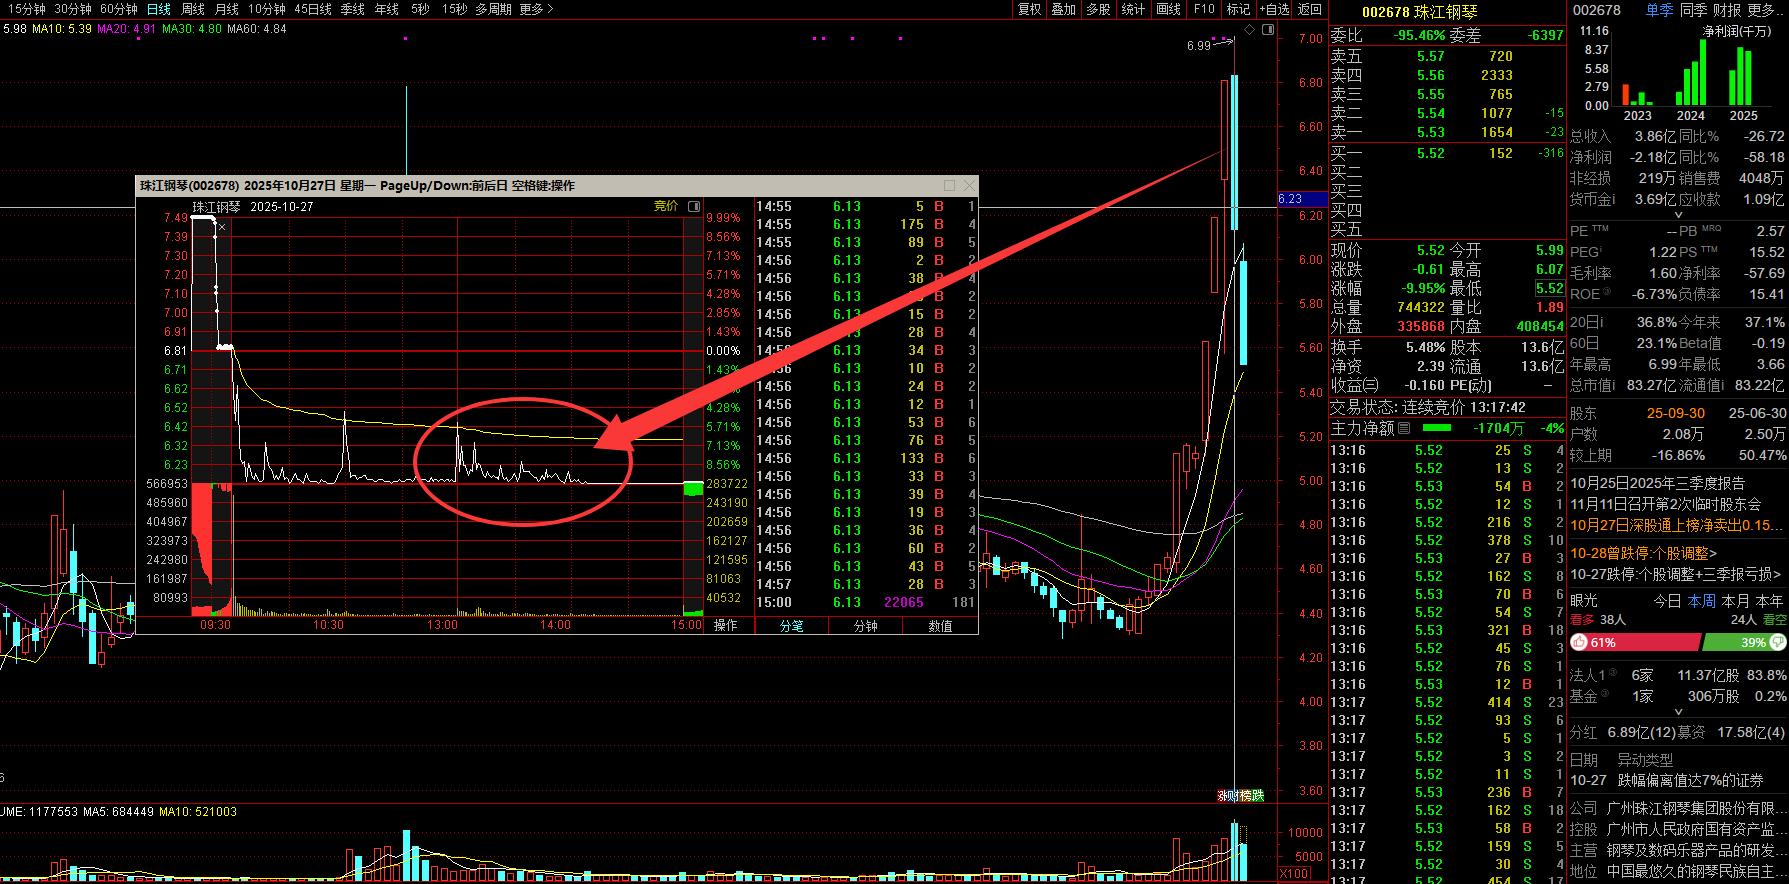Dismiss the small x marker at auction area
Image resolution: width=1789 pixels, height=884 pixels.
[222, 227]
